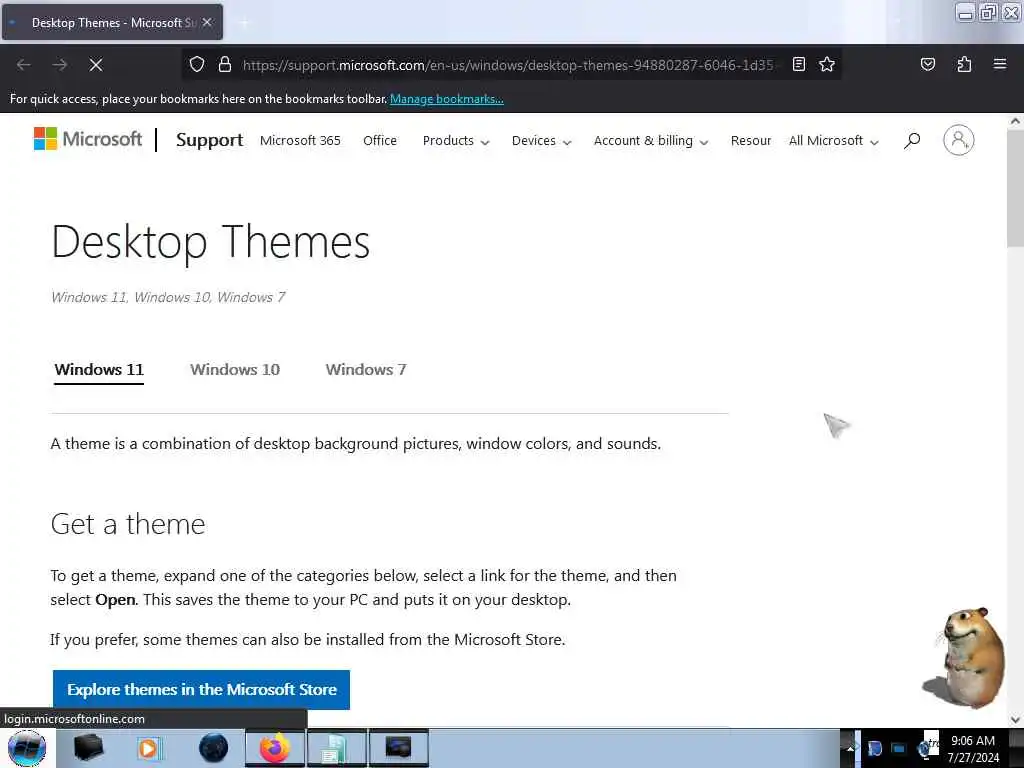Select the Desktop Themes browser tab
Image resolution: width=1024 pixels, height=768 pixels.
coord(111,22)
